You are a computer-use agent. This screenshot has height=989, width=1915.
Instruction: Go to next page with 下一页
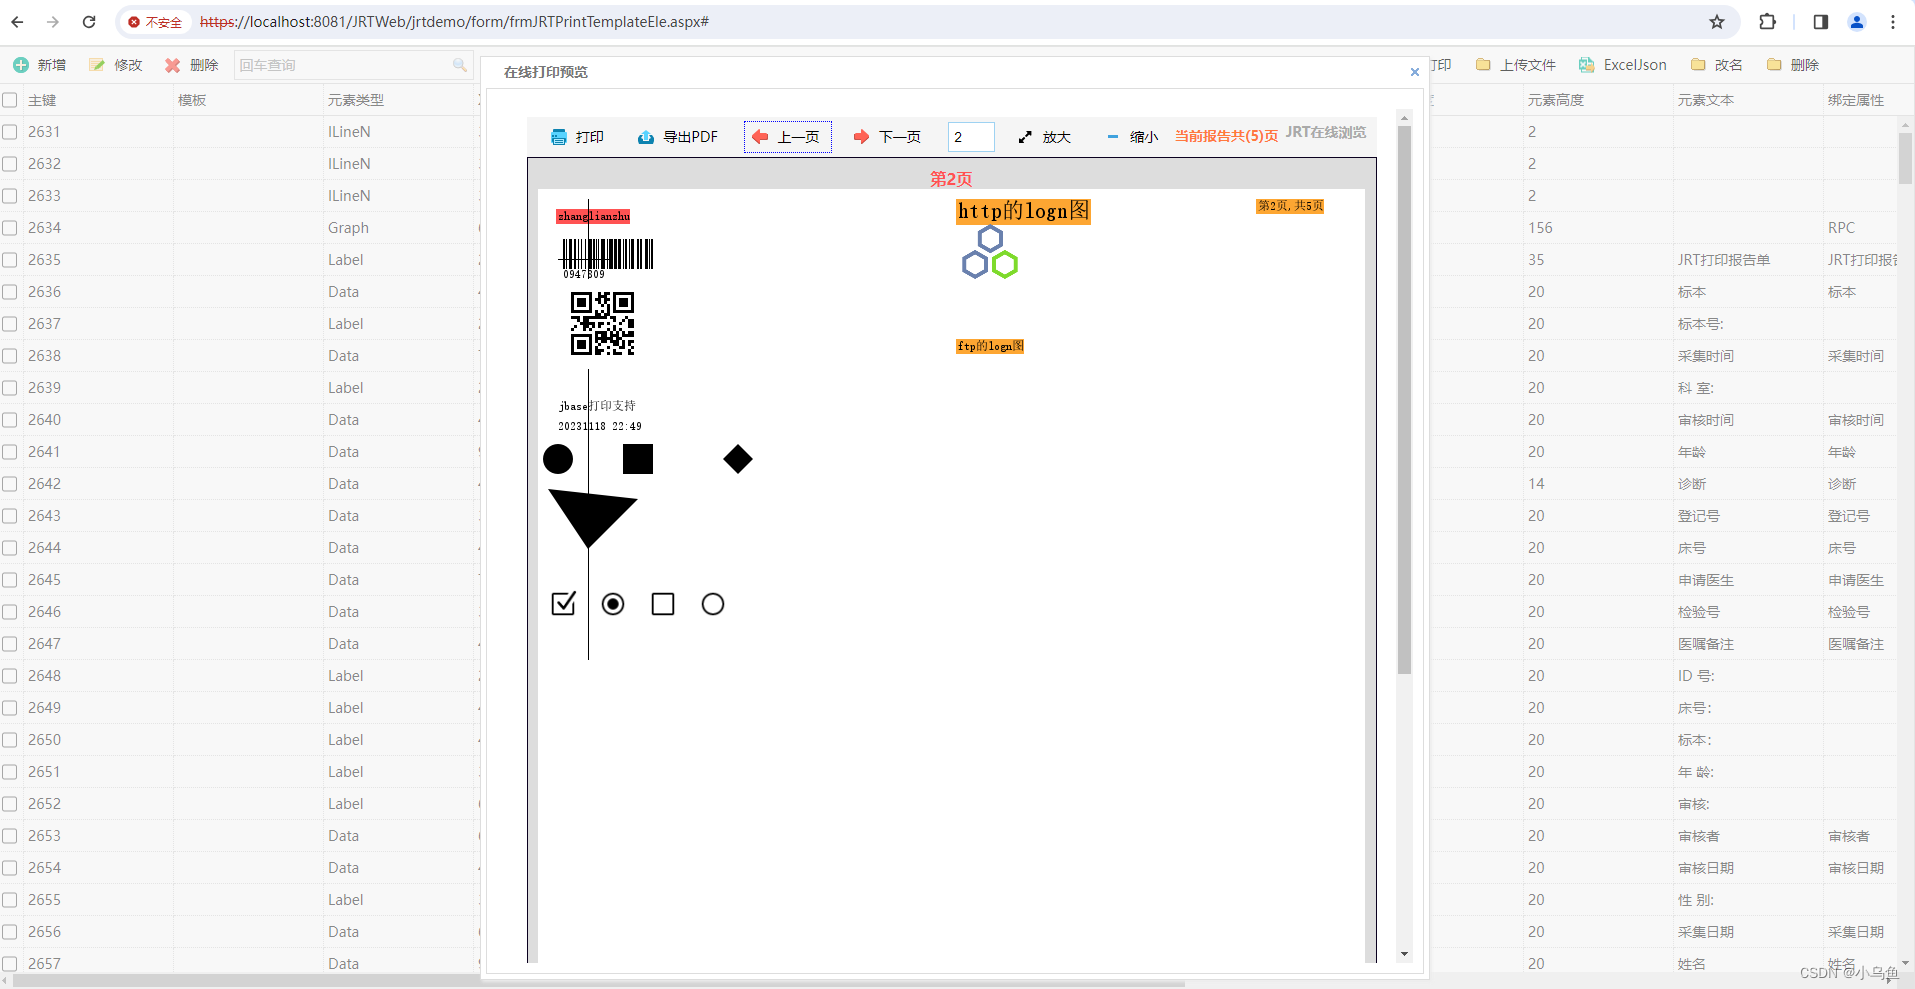point(888,137)
